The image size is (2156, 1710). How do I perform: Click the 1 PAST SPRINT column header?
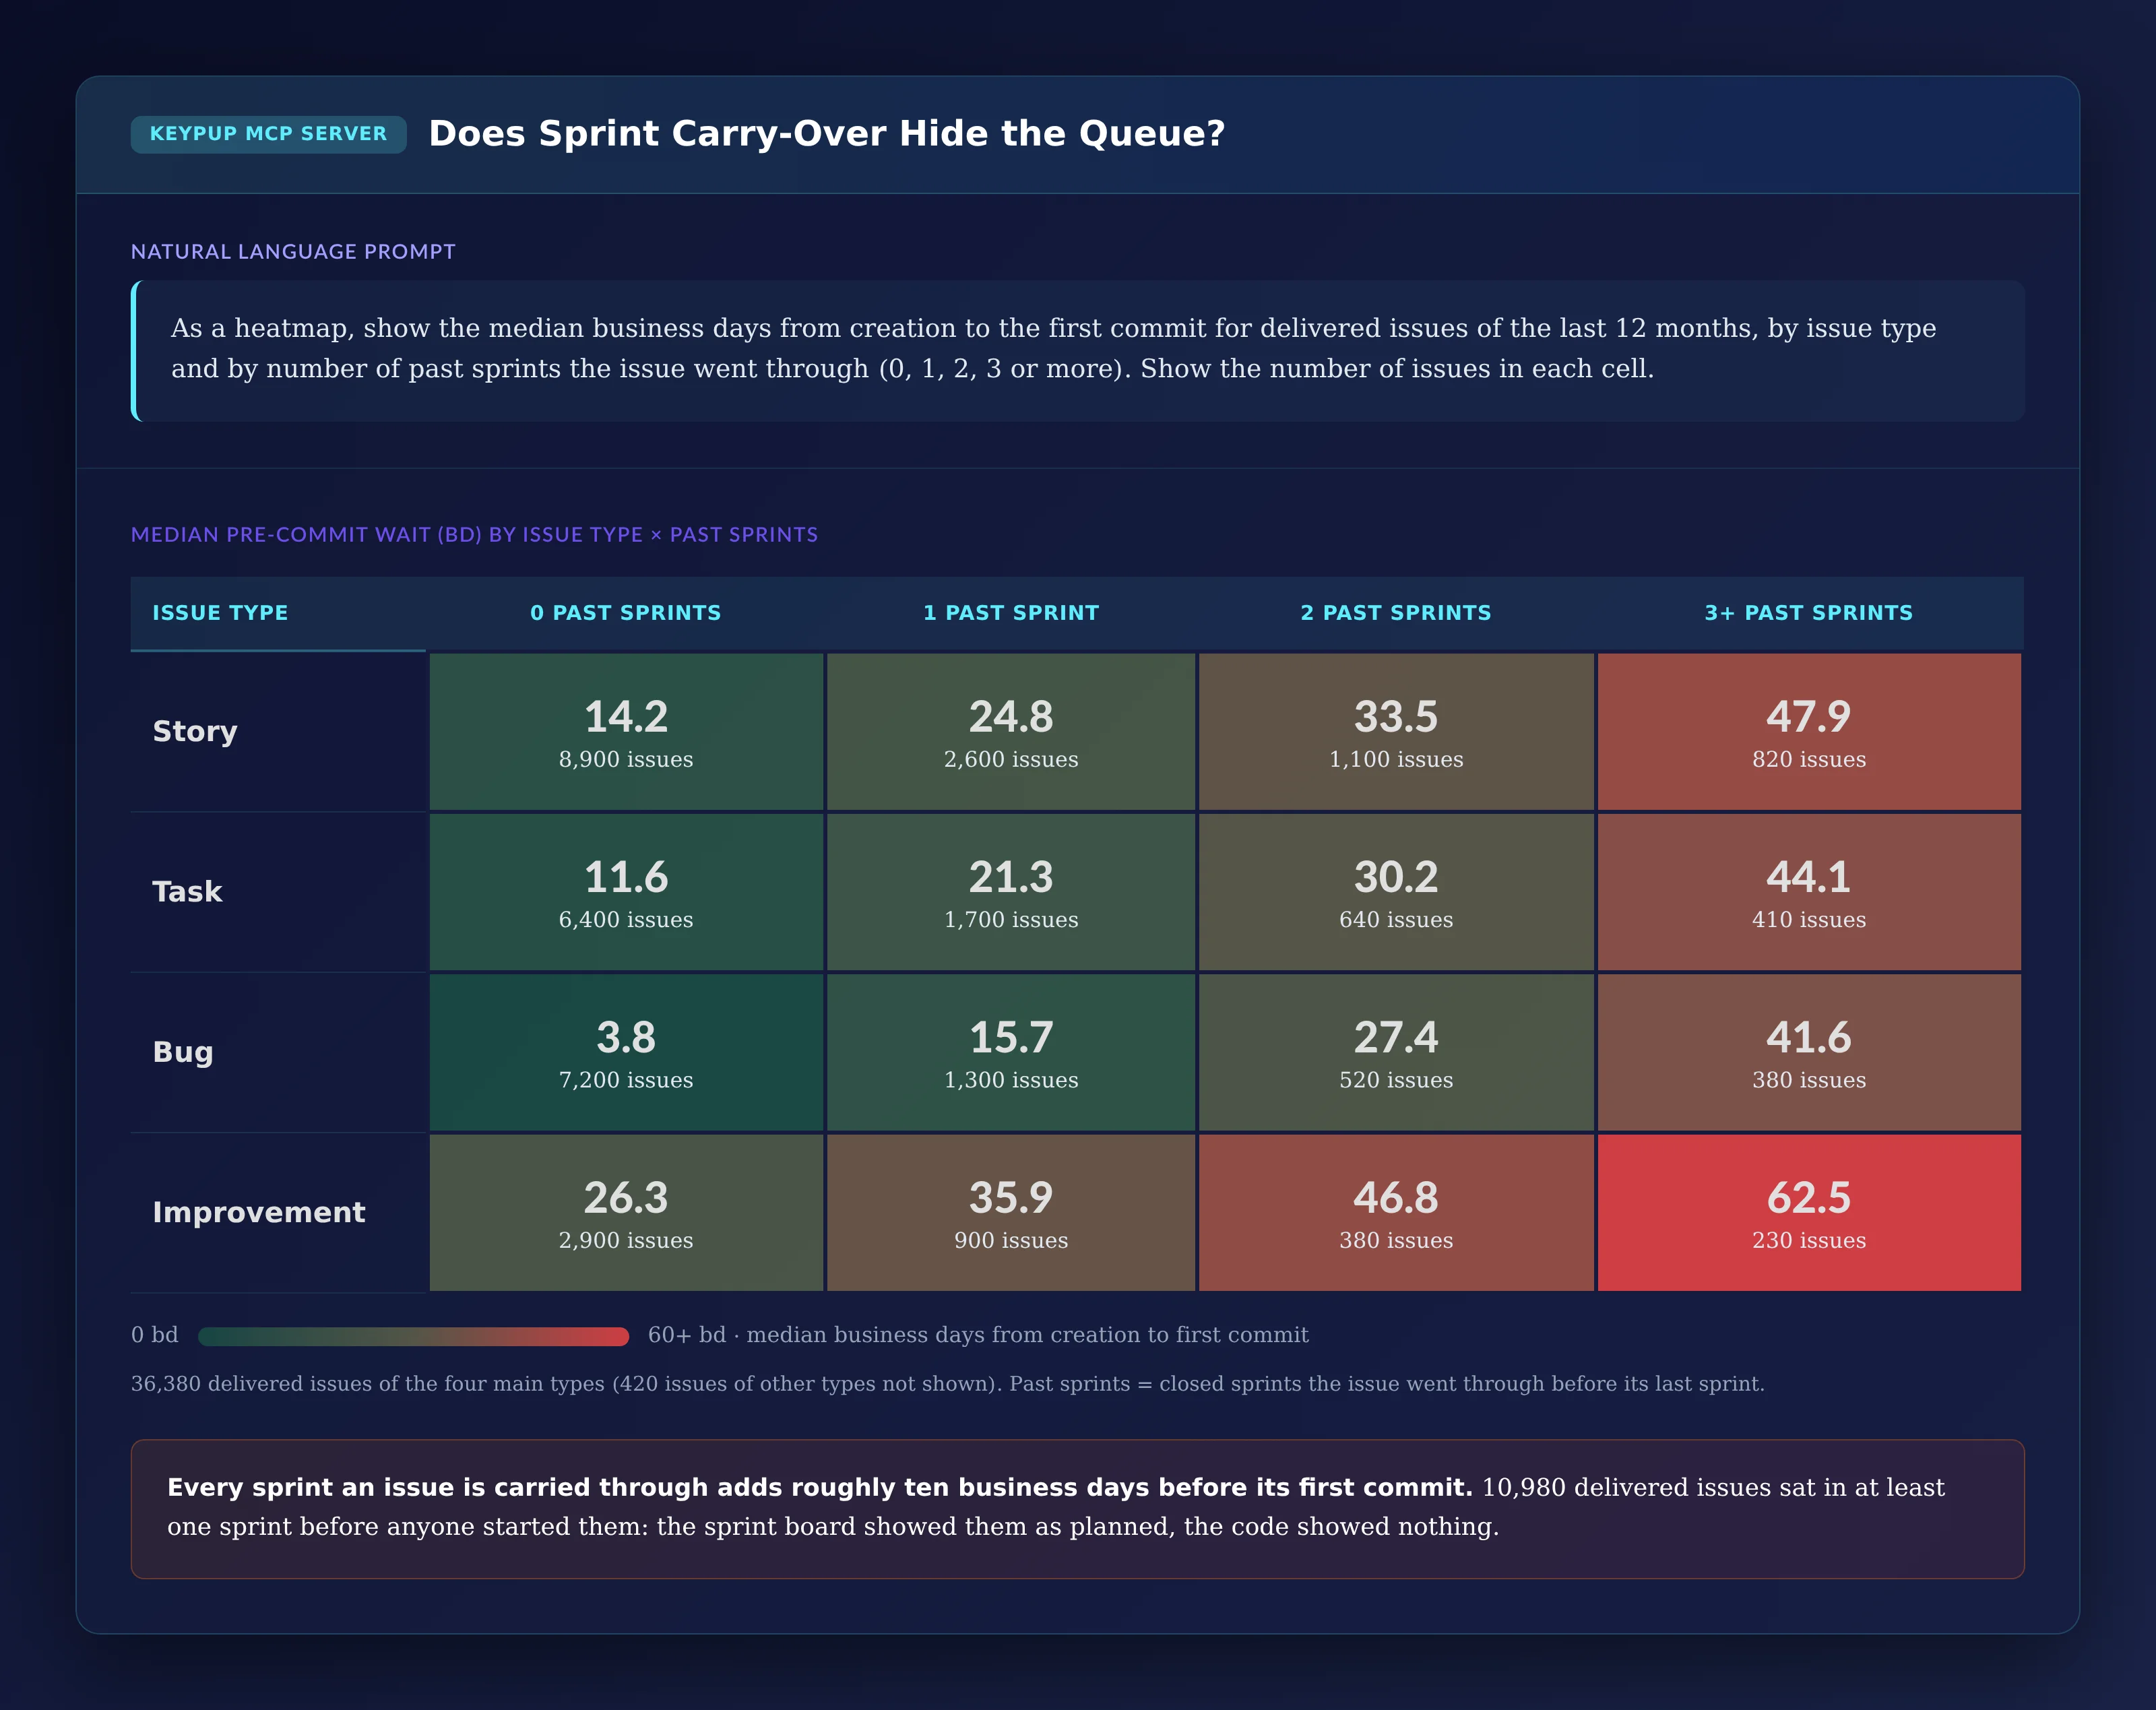[1011, 613]
